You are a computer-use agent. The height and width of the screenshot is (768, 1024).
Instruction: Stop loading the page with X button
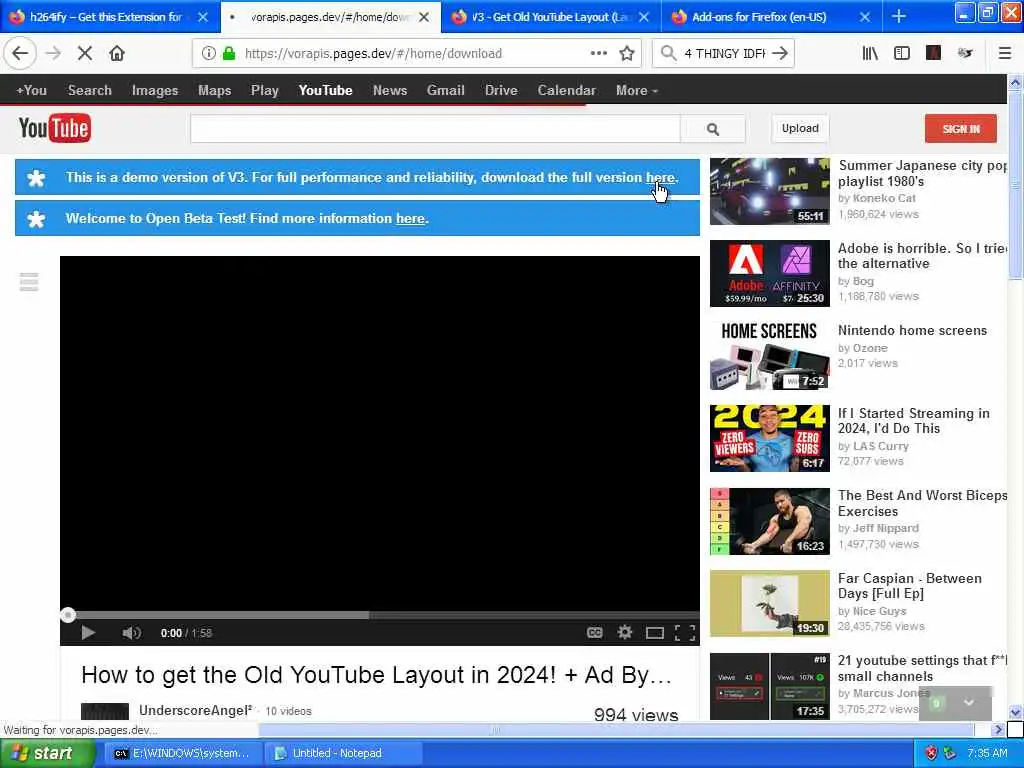(85, 53)
